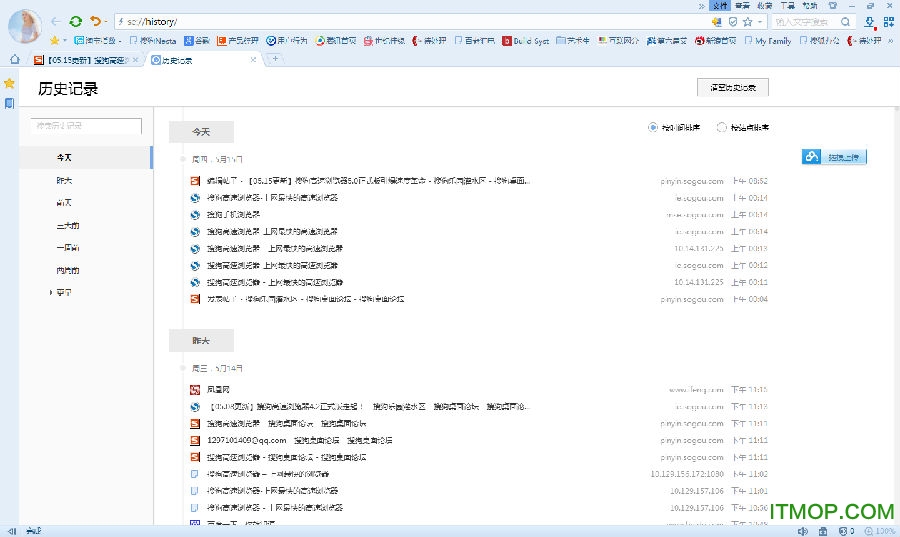Click the home icon in the tab bar
The width and height of the screenshot is (900, 537).
click(x=14, y=60)
